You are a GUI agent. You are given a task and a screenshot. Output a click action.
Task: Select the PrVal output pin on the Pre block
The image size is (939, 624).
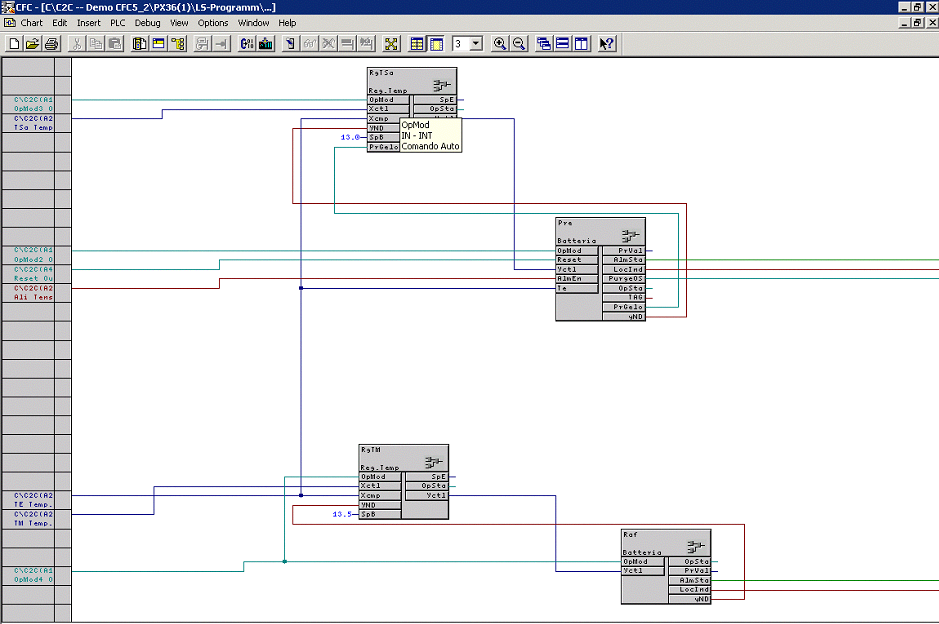(x=623, y=251)
